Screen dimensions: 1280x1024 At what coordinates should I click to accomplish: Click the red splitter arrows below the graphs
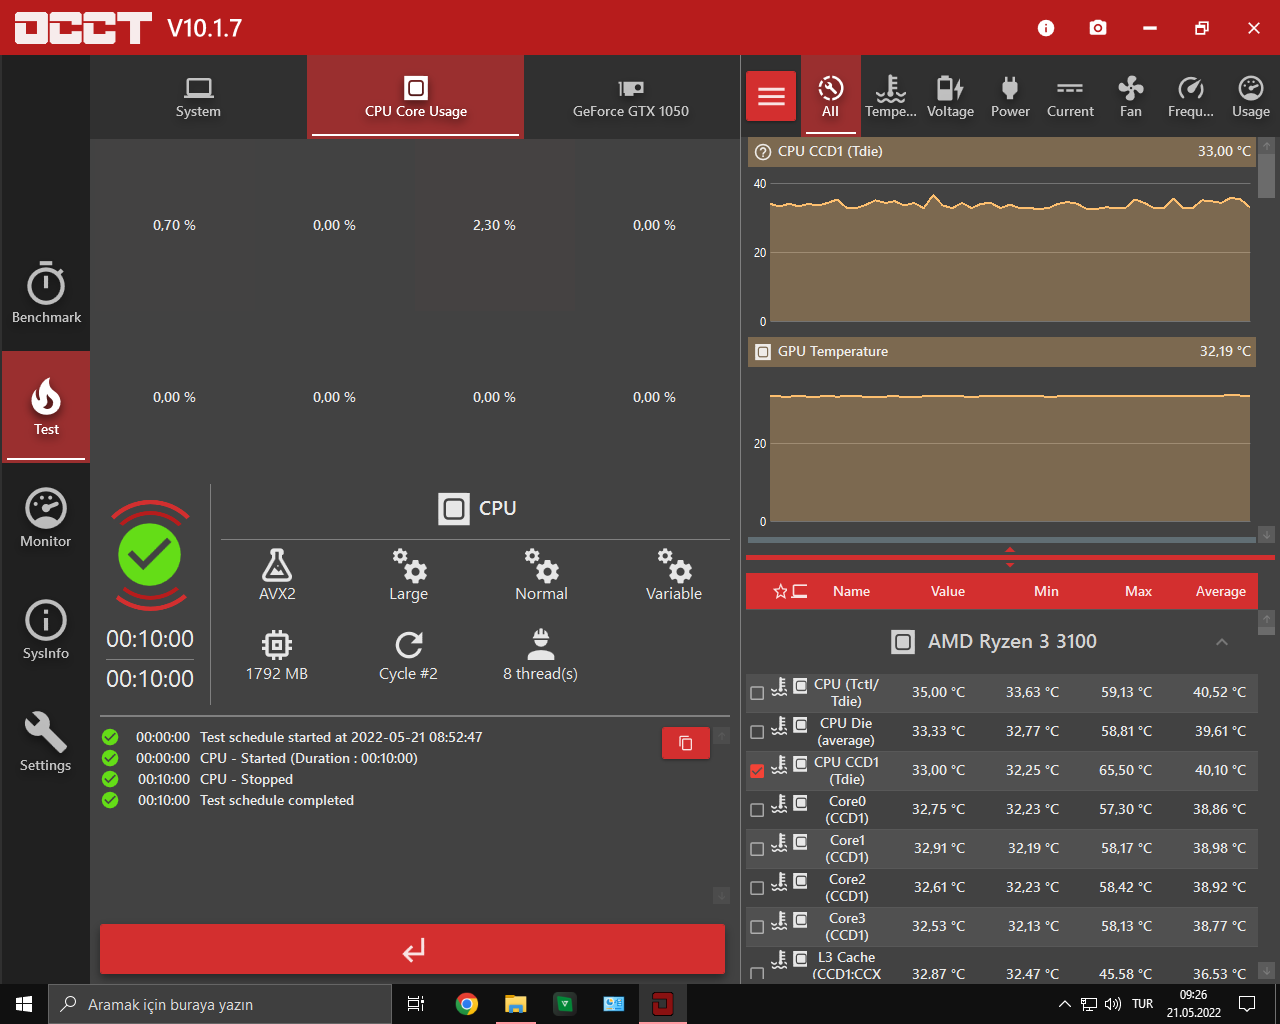[1010, 557]
